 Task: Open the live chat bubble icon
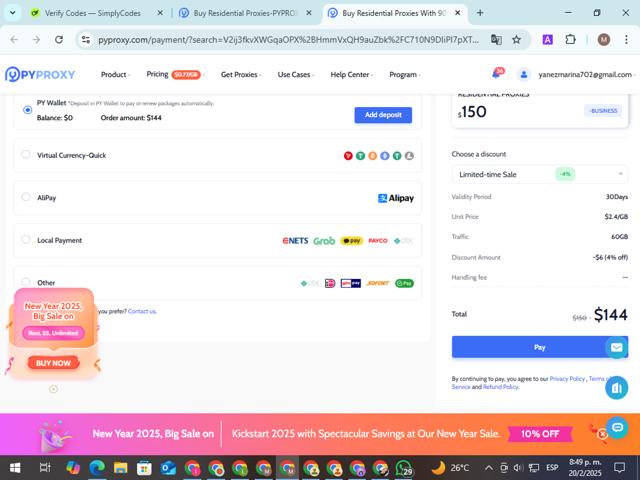[617, 427]
